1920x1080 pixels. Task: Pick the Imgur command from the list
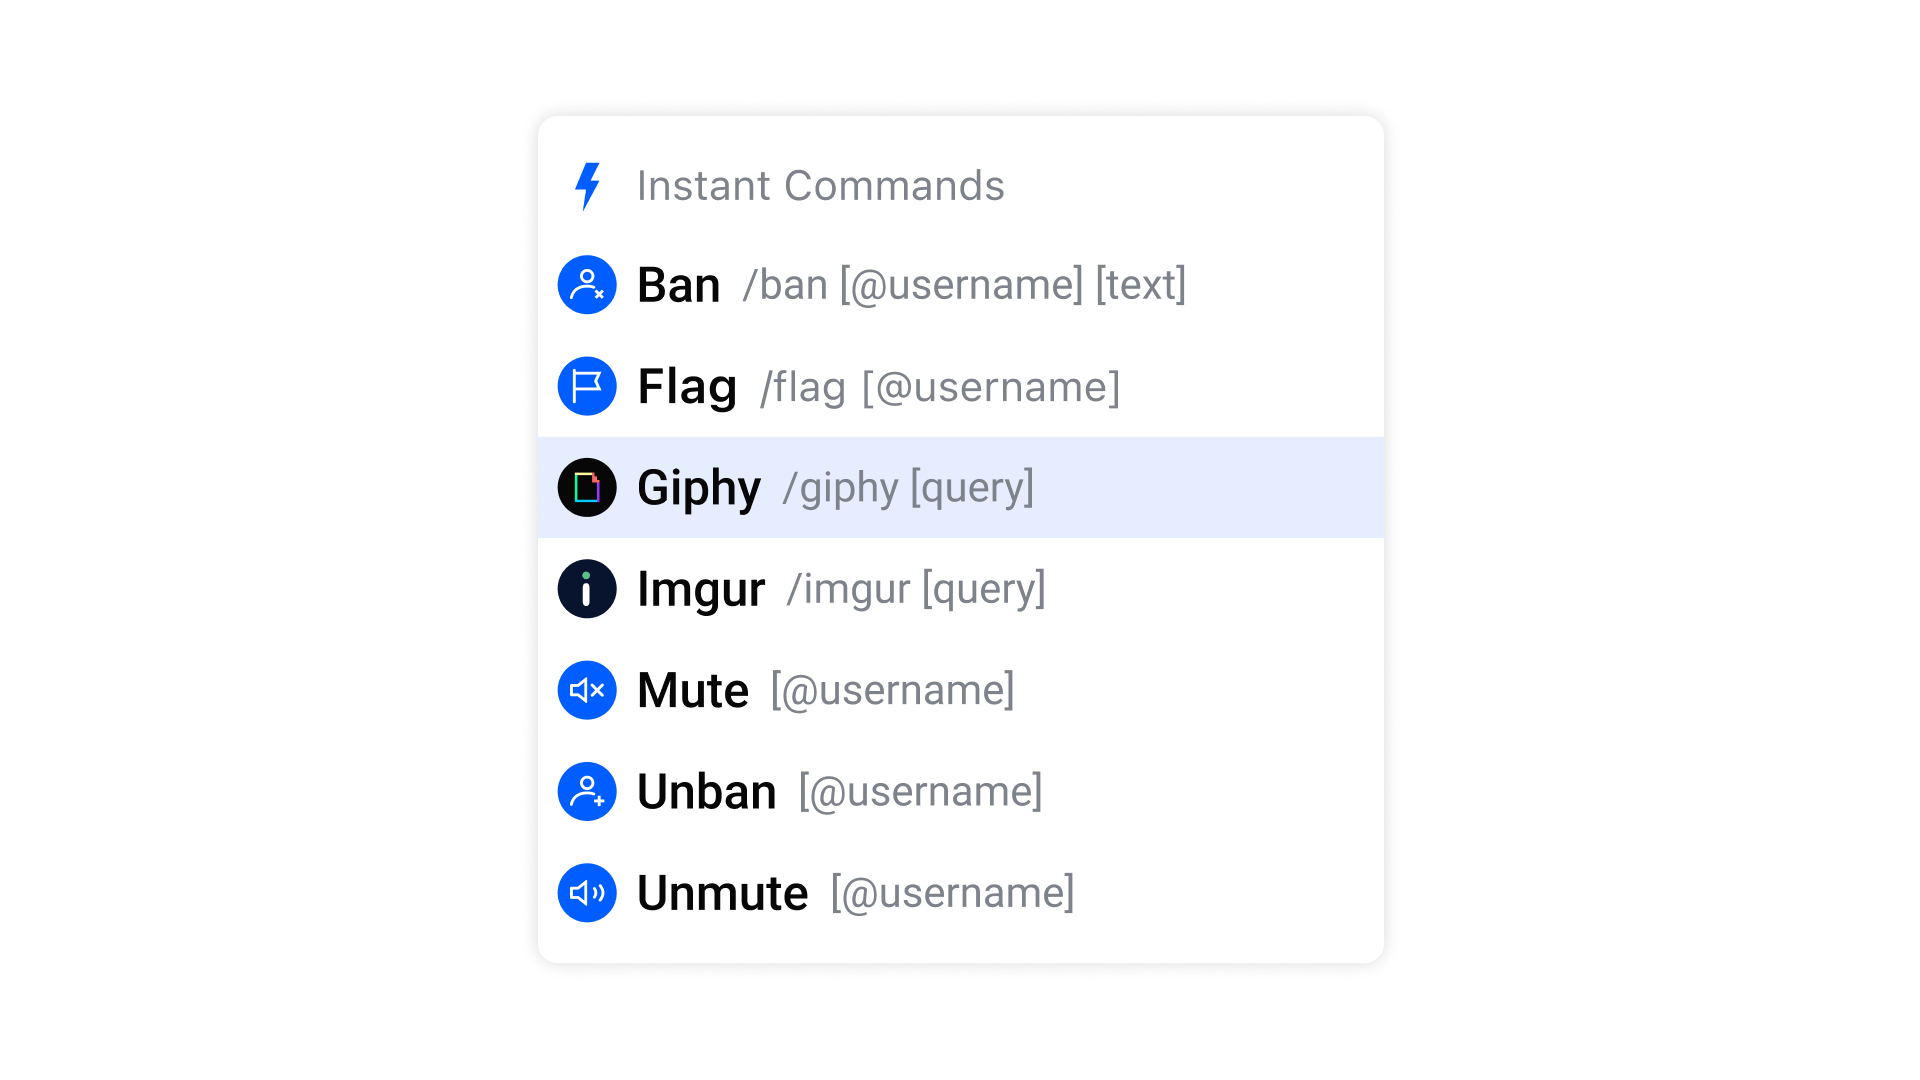(701, 589)
